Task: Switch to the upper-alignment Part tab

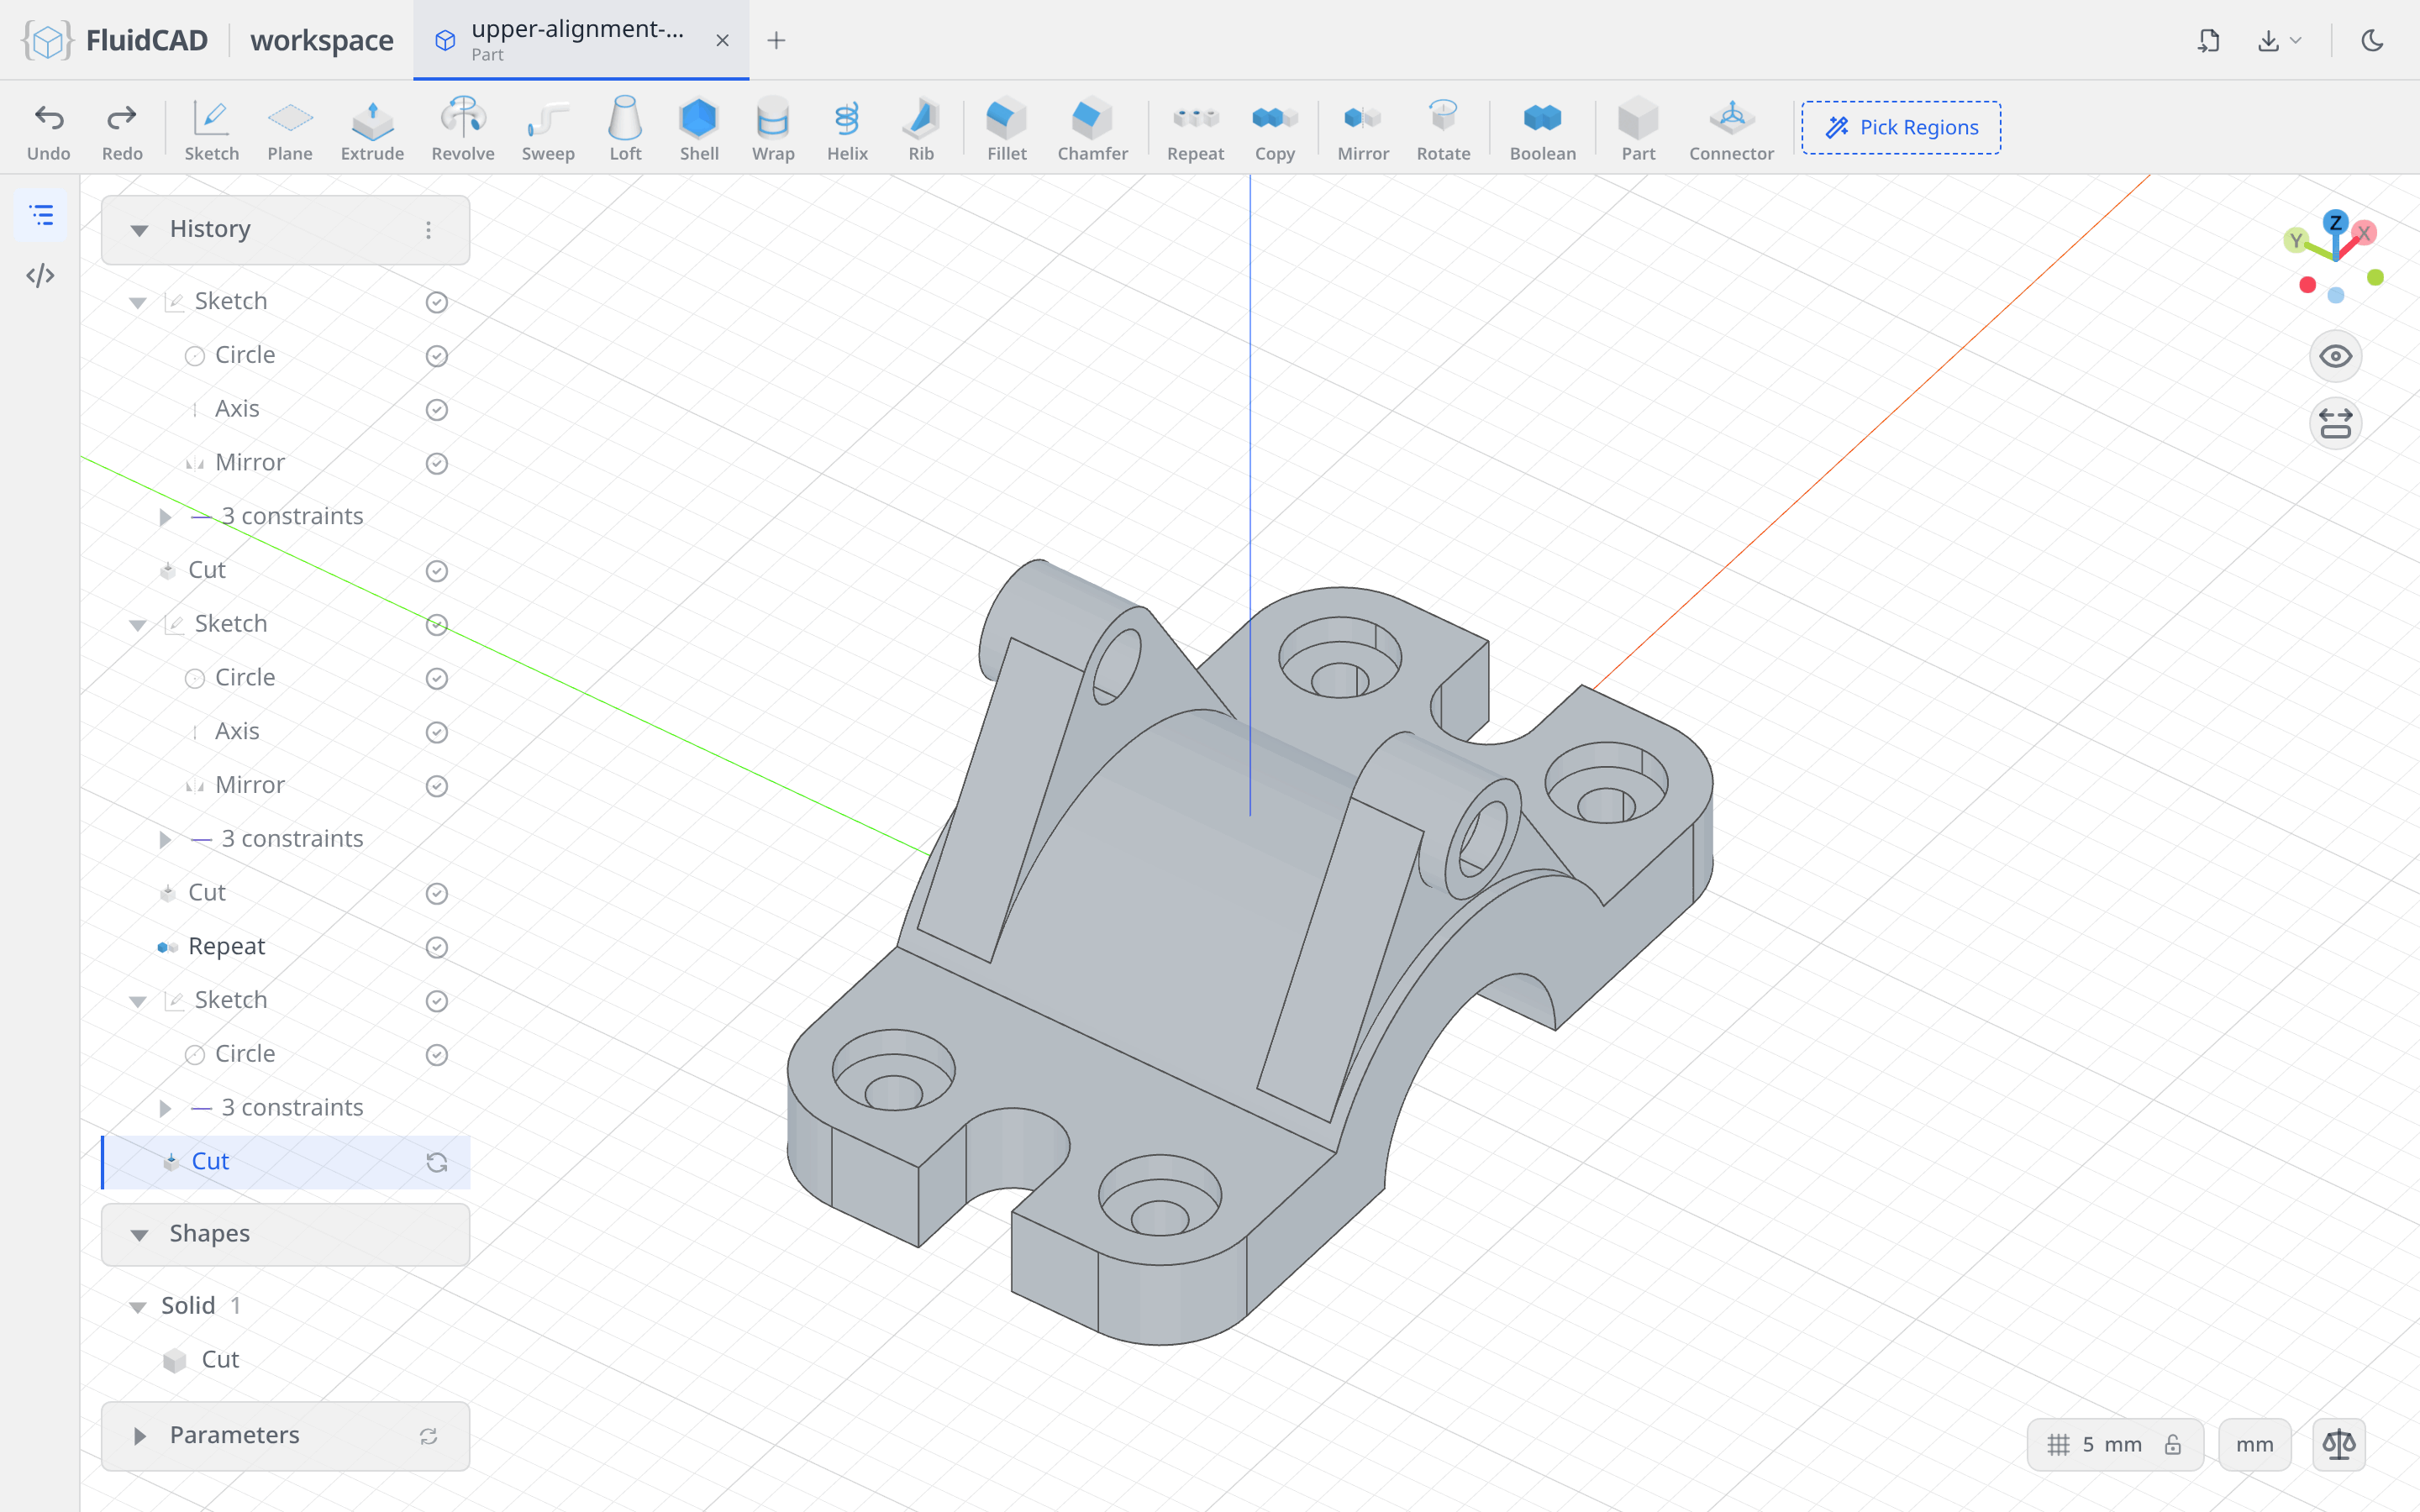Action: (x=581, y=40)
